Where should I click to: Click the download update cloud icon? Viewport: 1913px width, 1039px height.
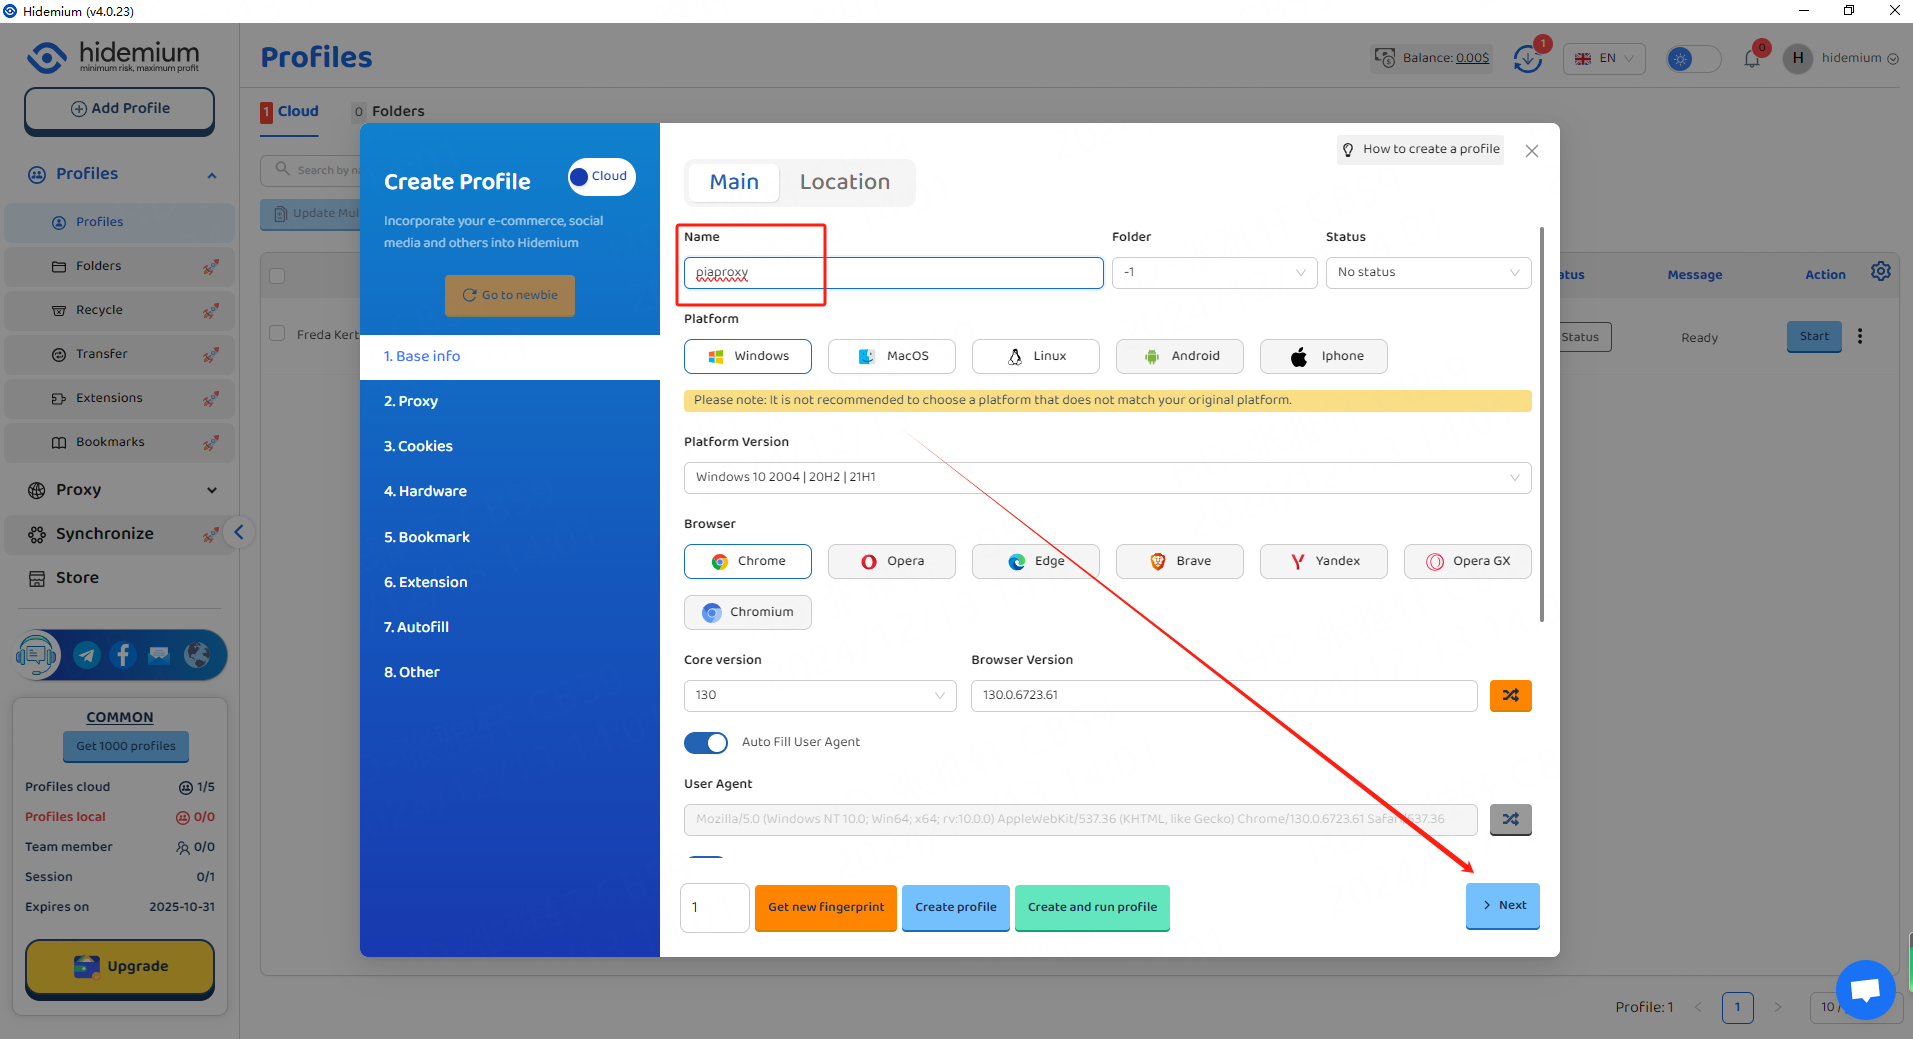pyautogui.click(x=1527, y=59)
